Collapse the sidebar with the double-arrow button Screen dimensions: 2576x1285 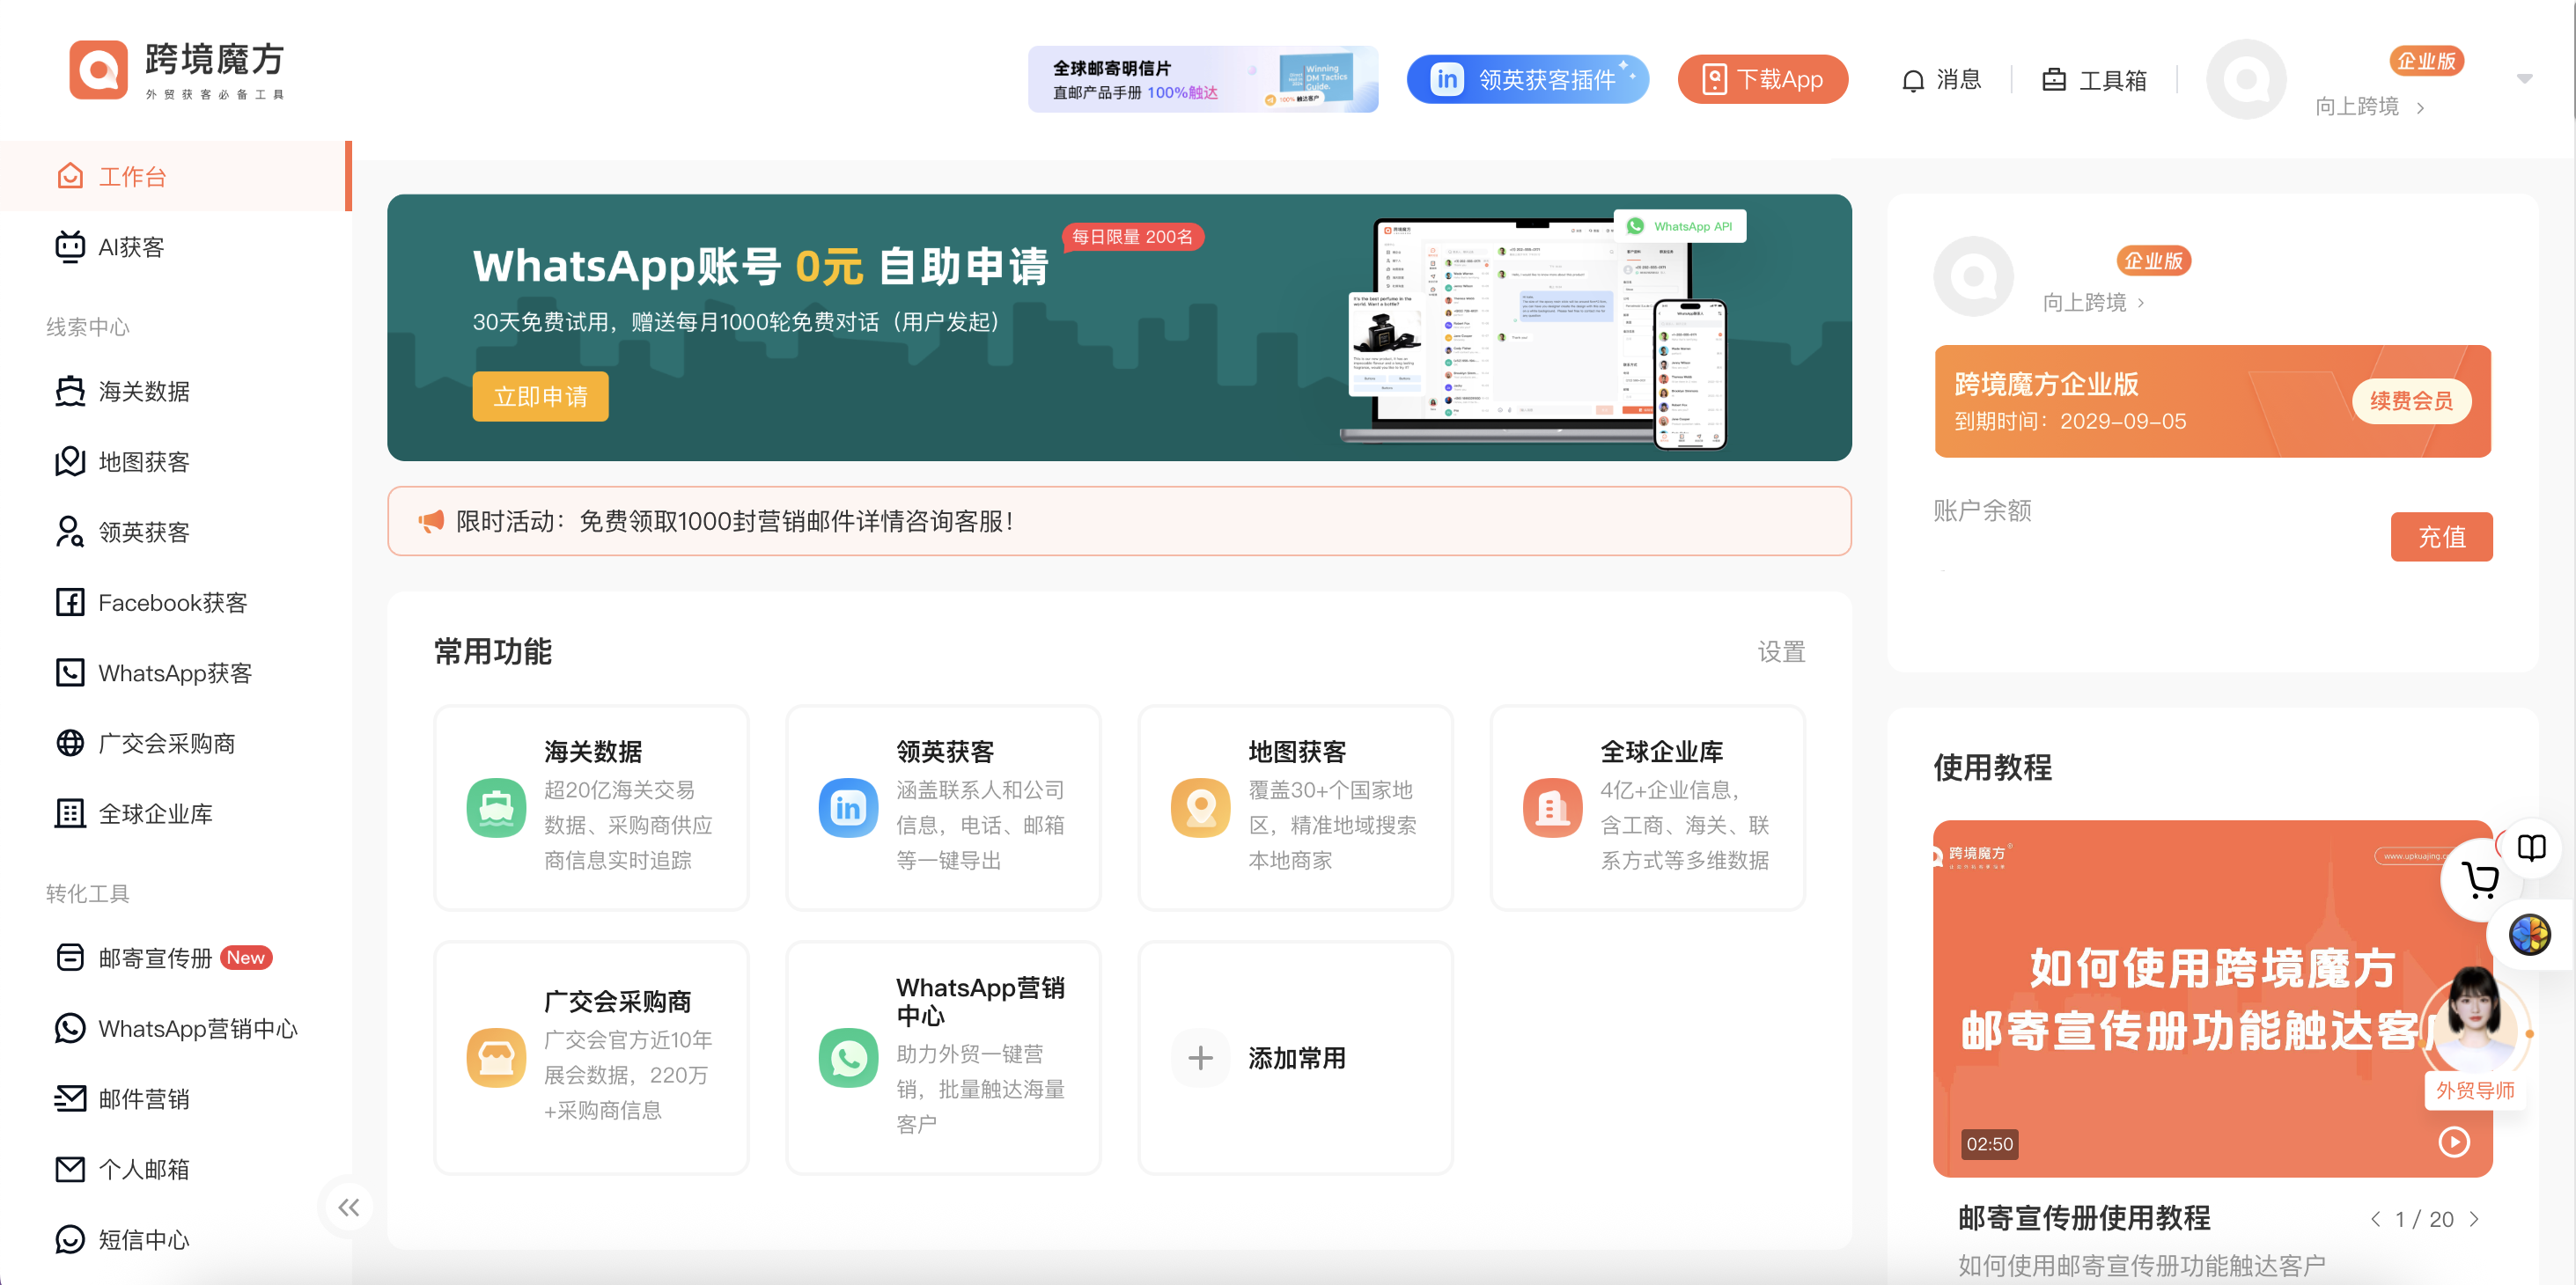click(348, 1207)
